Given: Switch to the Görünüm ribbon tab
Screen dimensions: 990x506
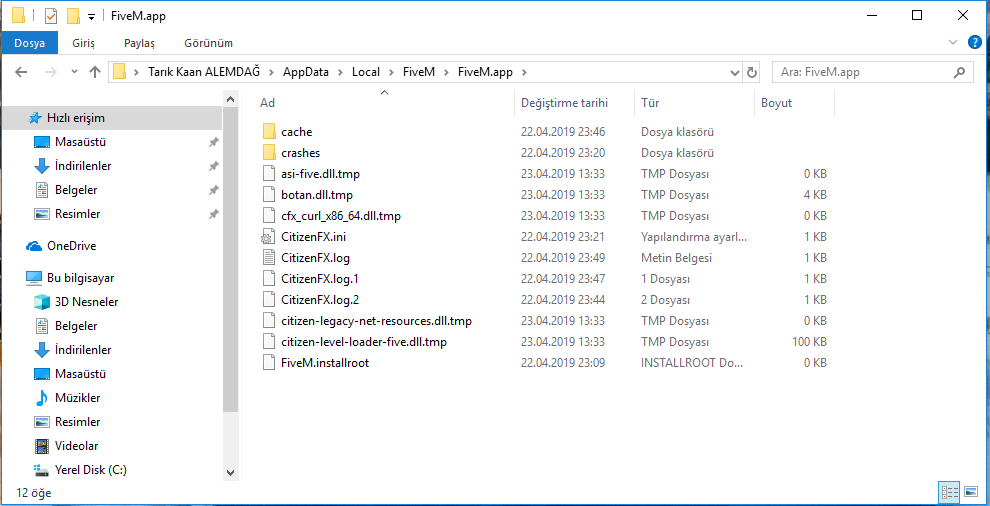Looking at the screenshot, I should tap(208, 43).
